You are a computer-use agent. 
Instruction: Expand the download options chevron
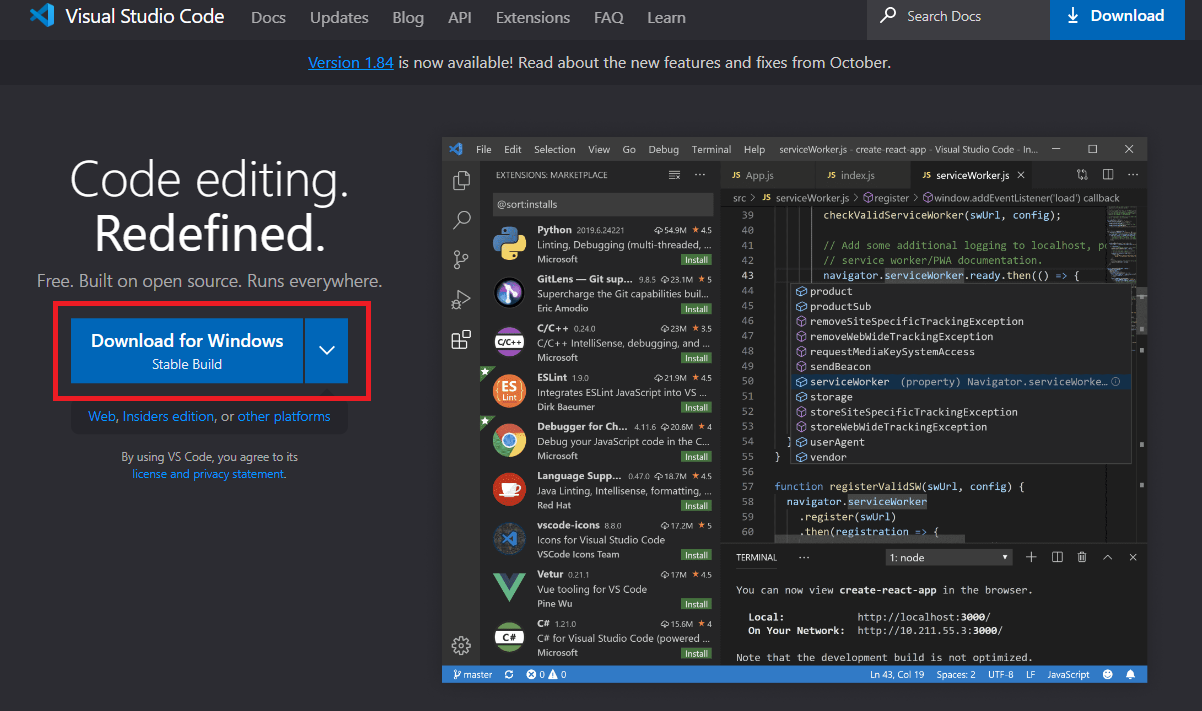click(326, 350)
